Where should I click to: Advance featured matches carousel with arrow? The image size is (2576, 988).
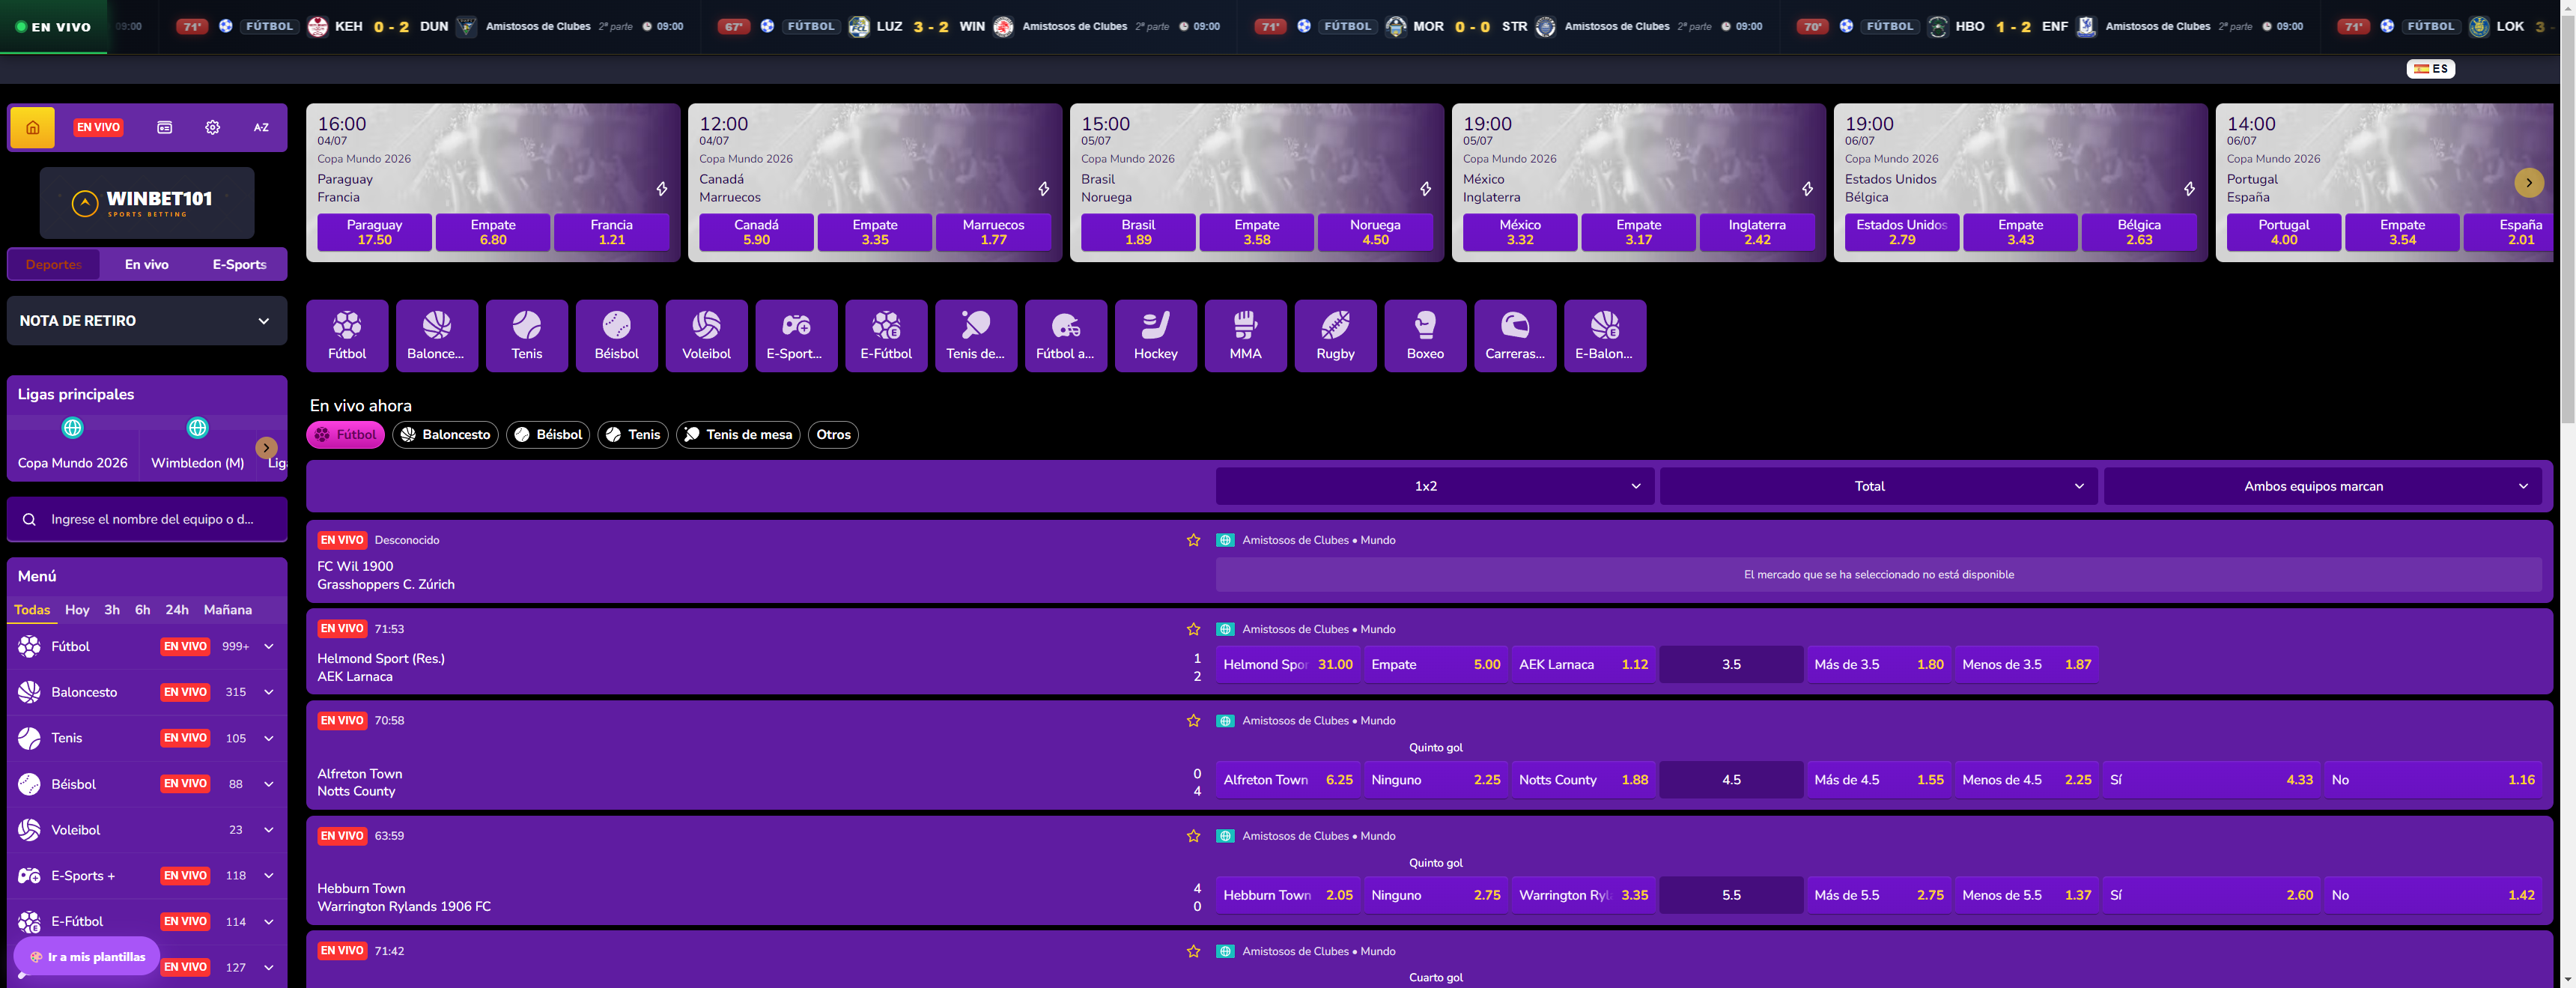coord(2529,182)
